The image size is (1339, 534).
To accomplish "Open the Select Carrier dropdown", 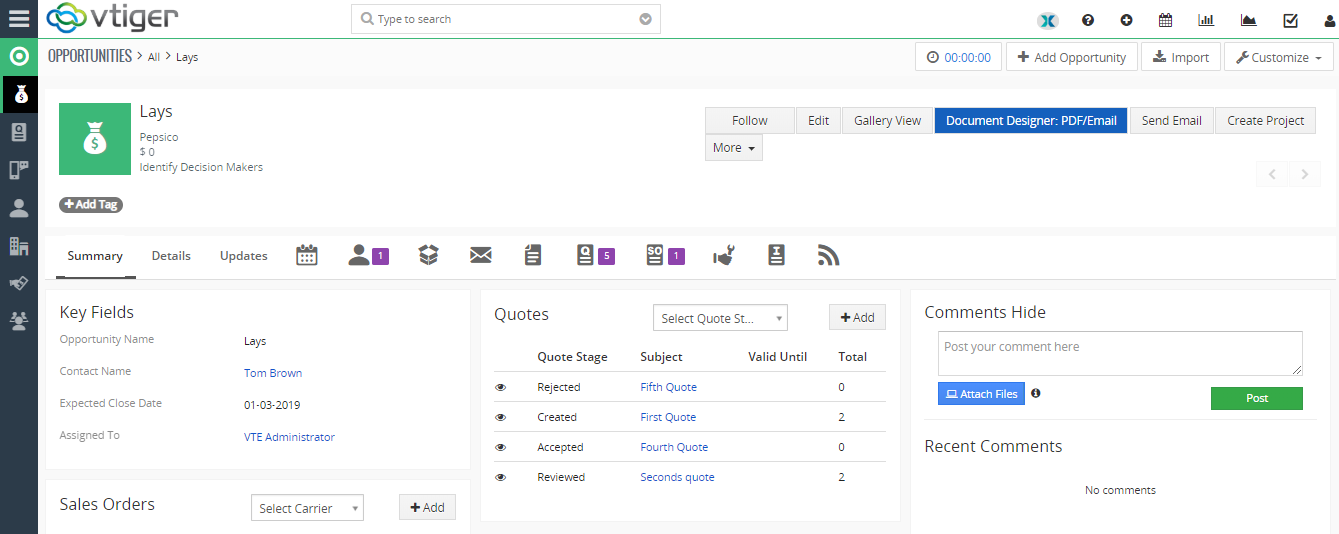I will point(307,508).
